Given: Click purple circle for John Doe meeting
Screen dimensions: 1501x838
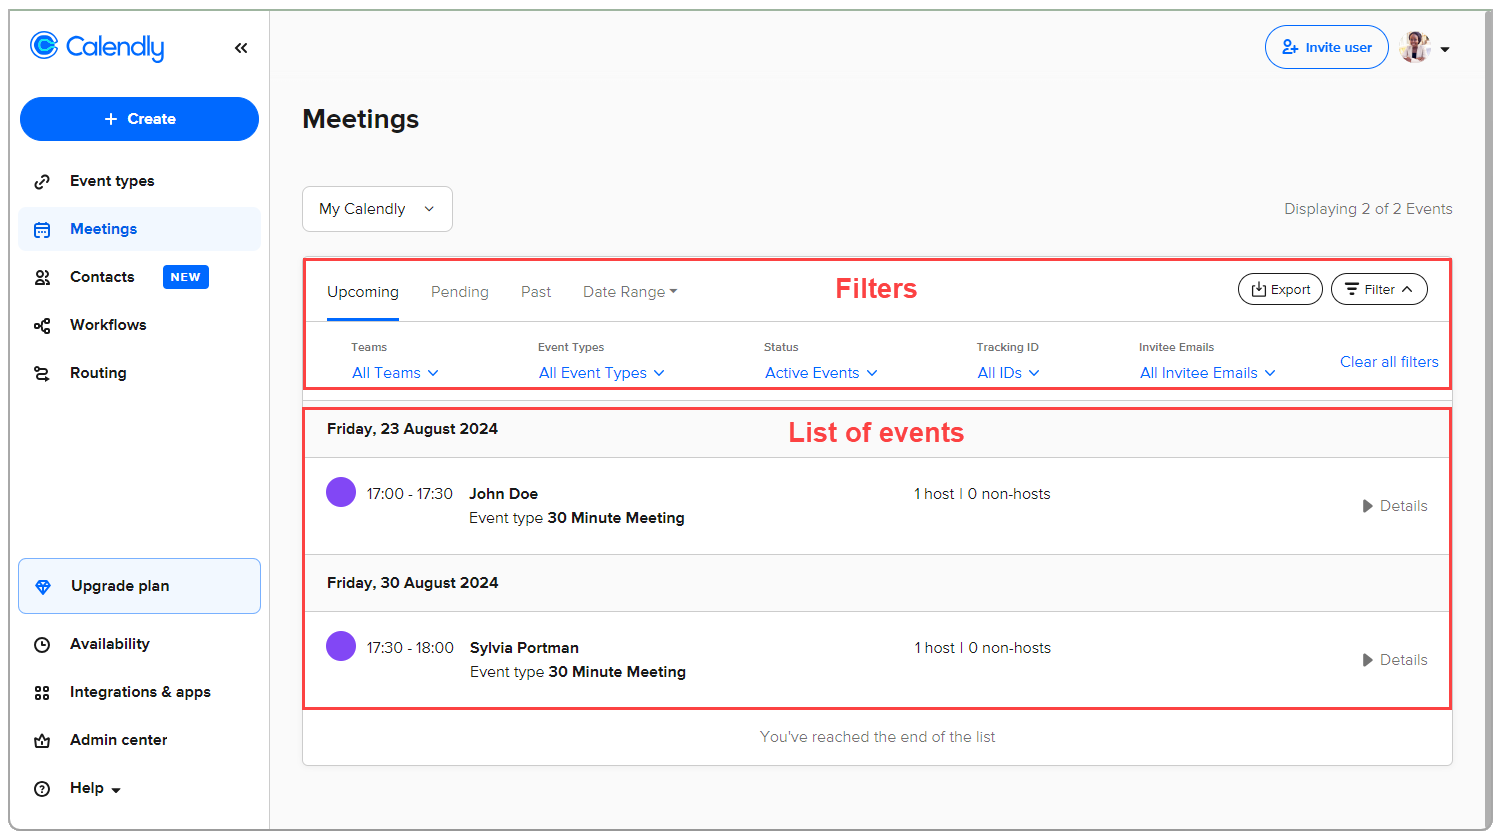Looking at the screenshot, I should tap(341, 492).
